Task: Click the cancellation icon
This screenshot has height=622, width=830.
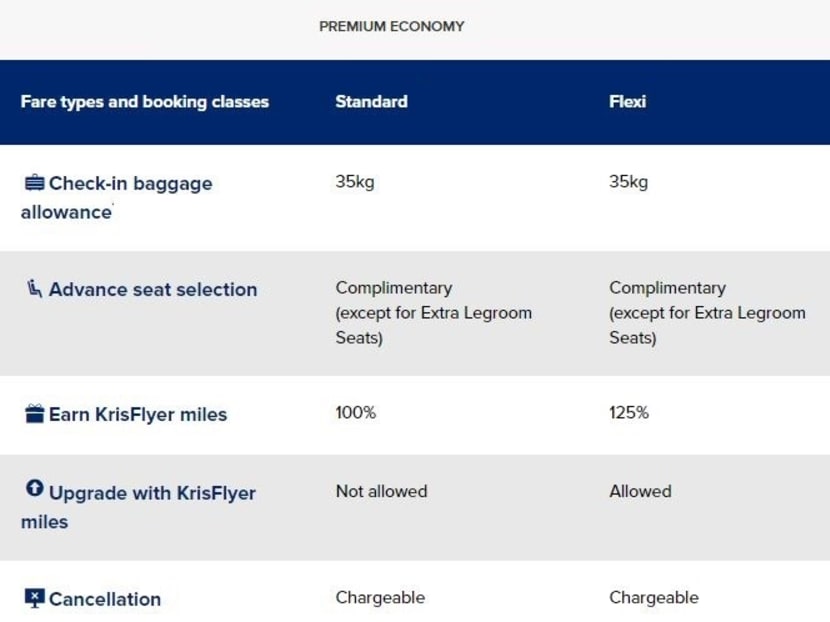Action: click(34, 598)
